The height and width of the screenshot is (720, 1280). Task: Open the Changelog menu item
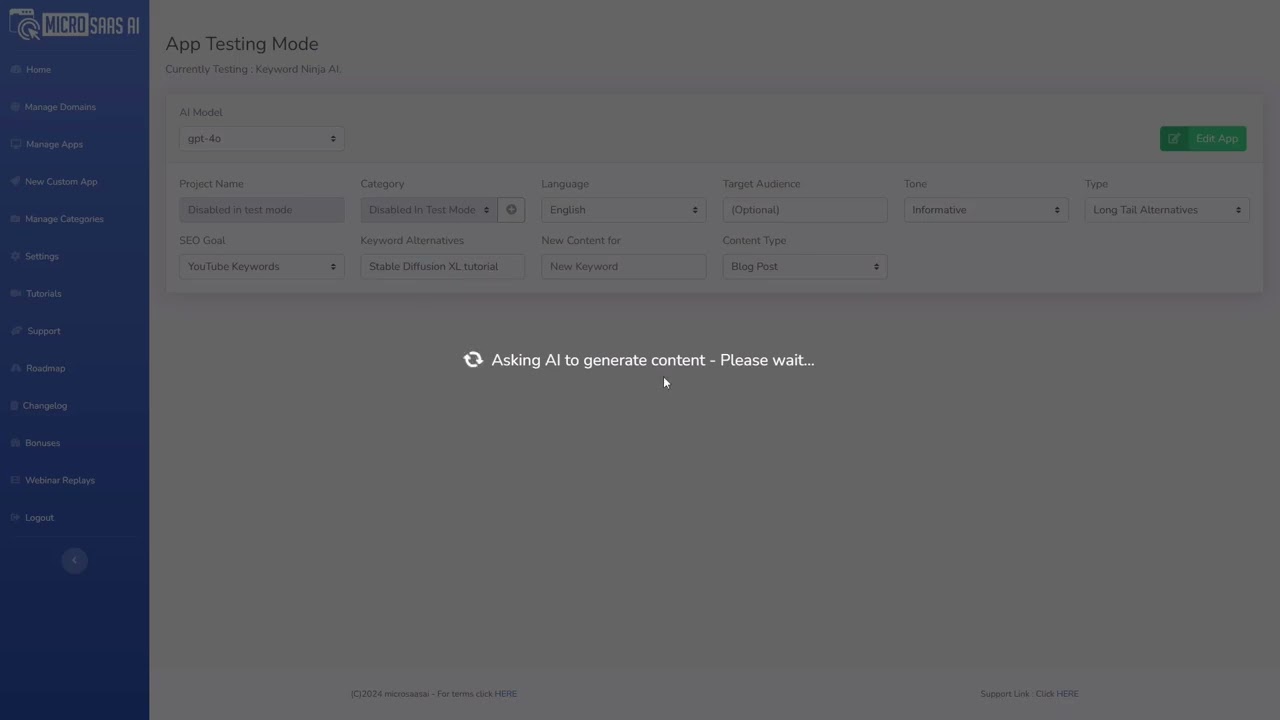click(45, 406)
